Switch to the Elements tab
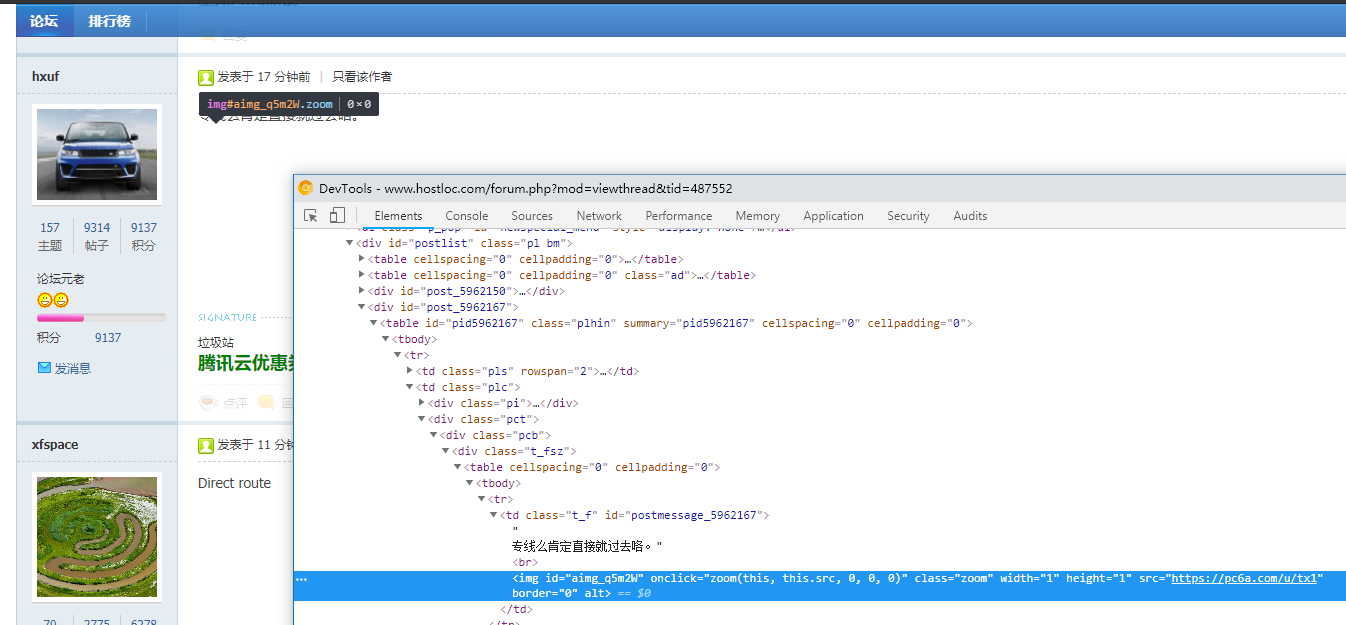The height and width of the screenshot is (625, 1346). 398,216
